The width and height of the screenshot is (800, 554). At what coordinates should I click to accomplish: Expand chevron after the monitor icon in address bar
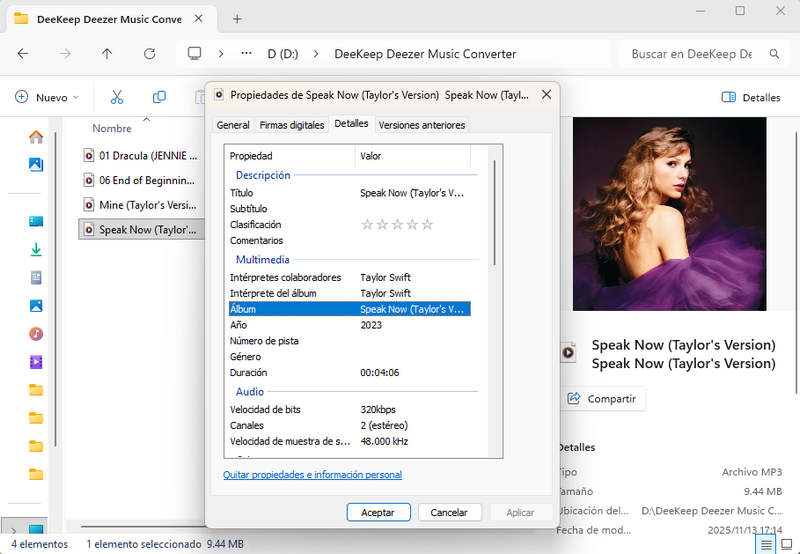pos(220,53)
